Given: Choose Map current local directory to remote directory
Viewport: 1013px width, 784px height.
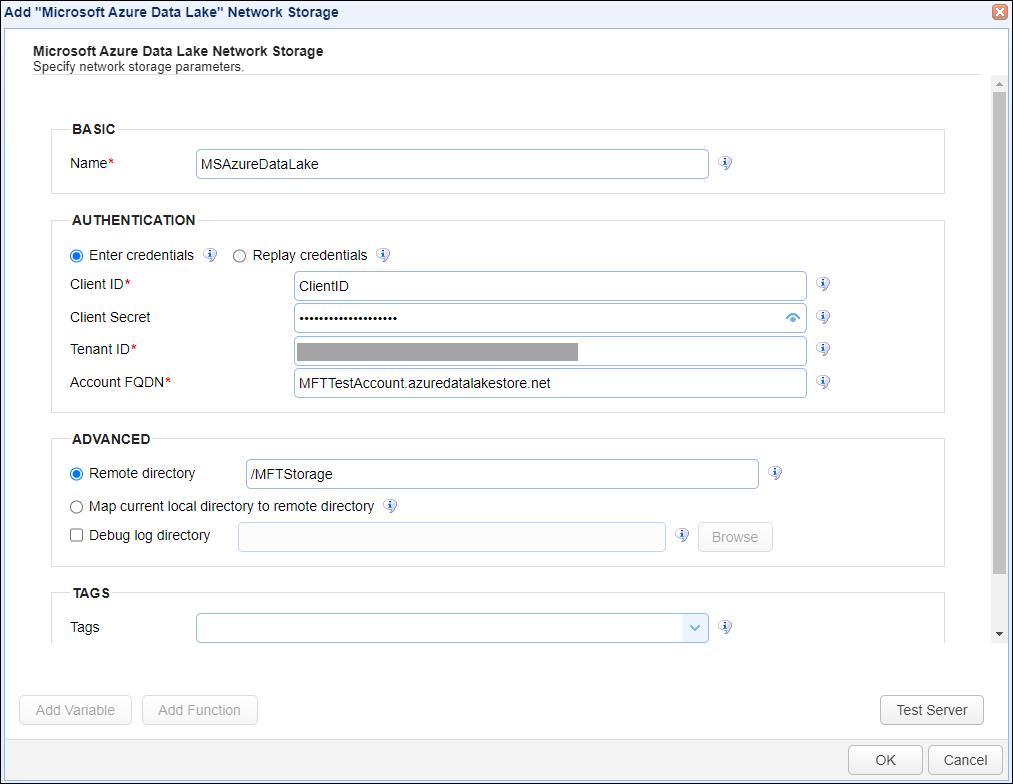Looking at the screenshot, I should 76,507.
